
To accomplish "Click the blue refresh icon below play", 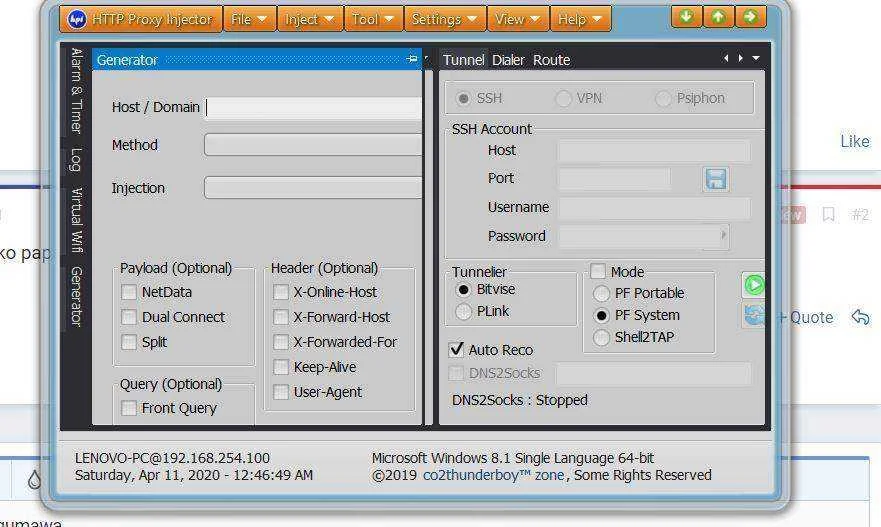I will click(753, 315).
